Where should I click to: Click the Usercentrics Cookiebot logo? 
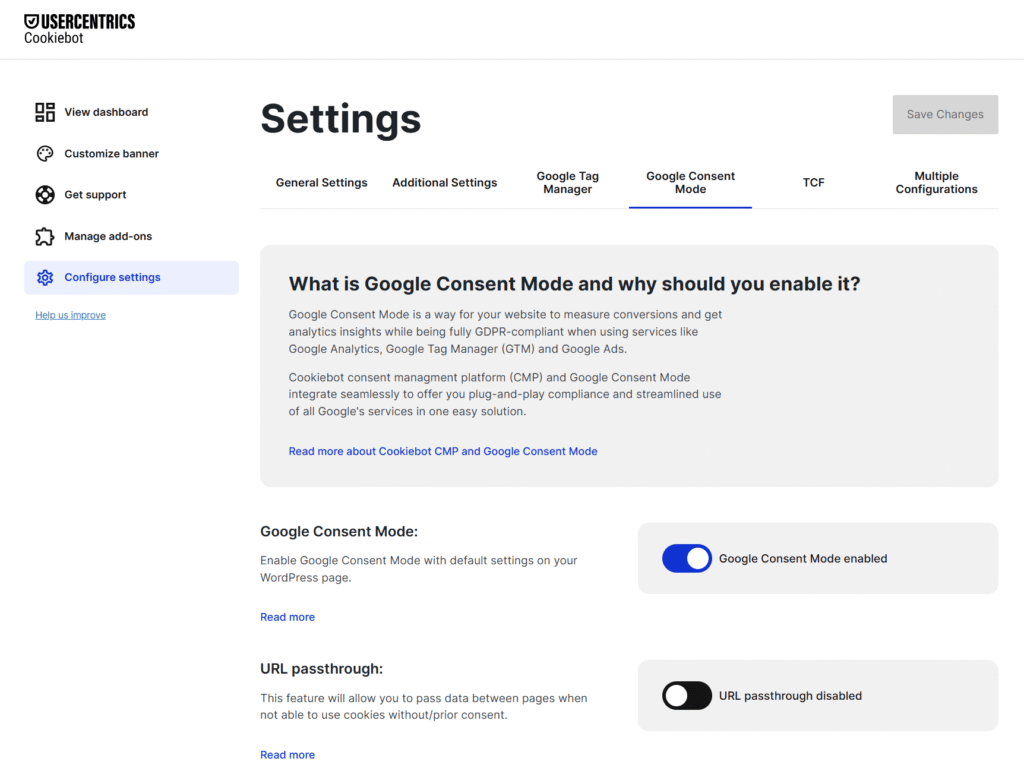[x=79, y=29]
